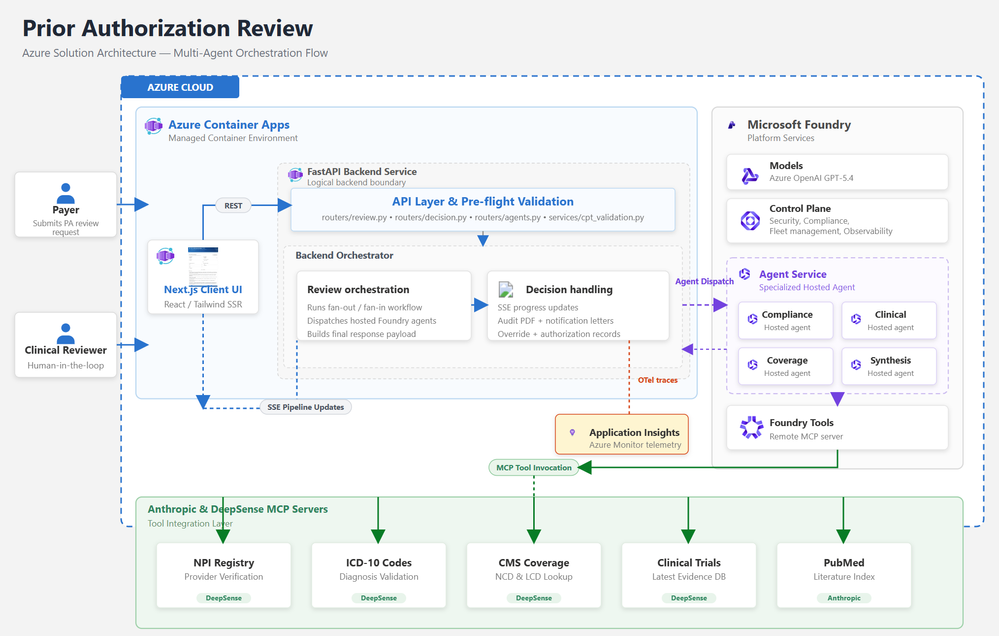The width and height of the screenshot is (999, 636).
Task: Click the 'React / Tailwind SSR' text
Action: (203, 305)
